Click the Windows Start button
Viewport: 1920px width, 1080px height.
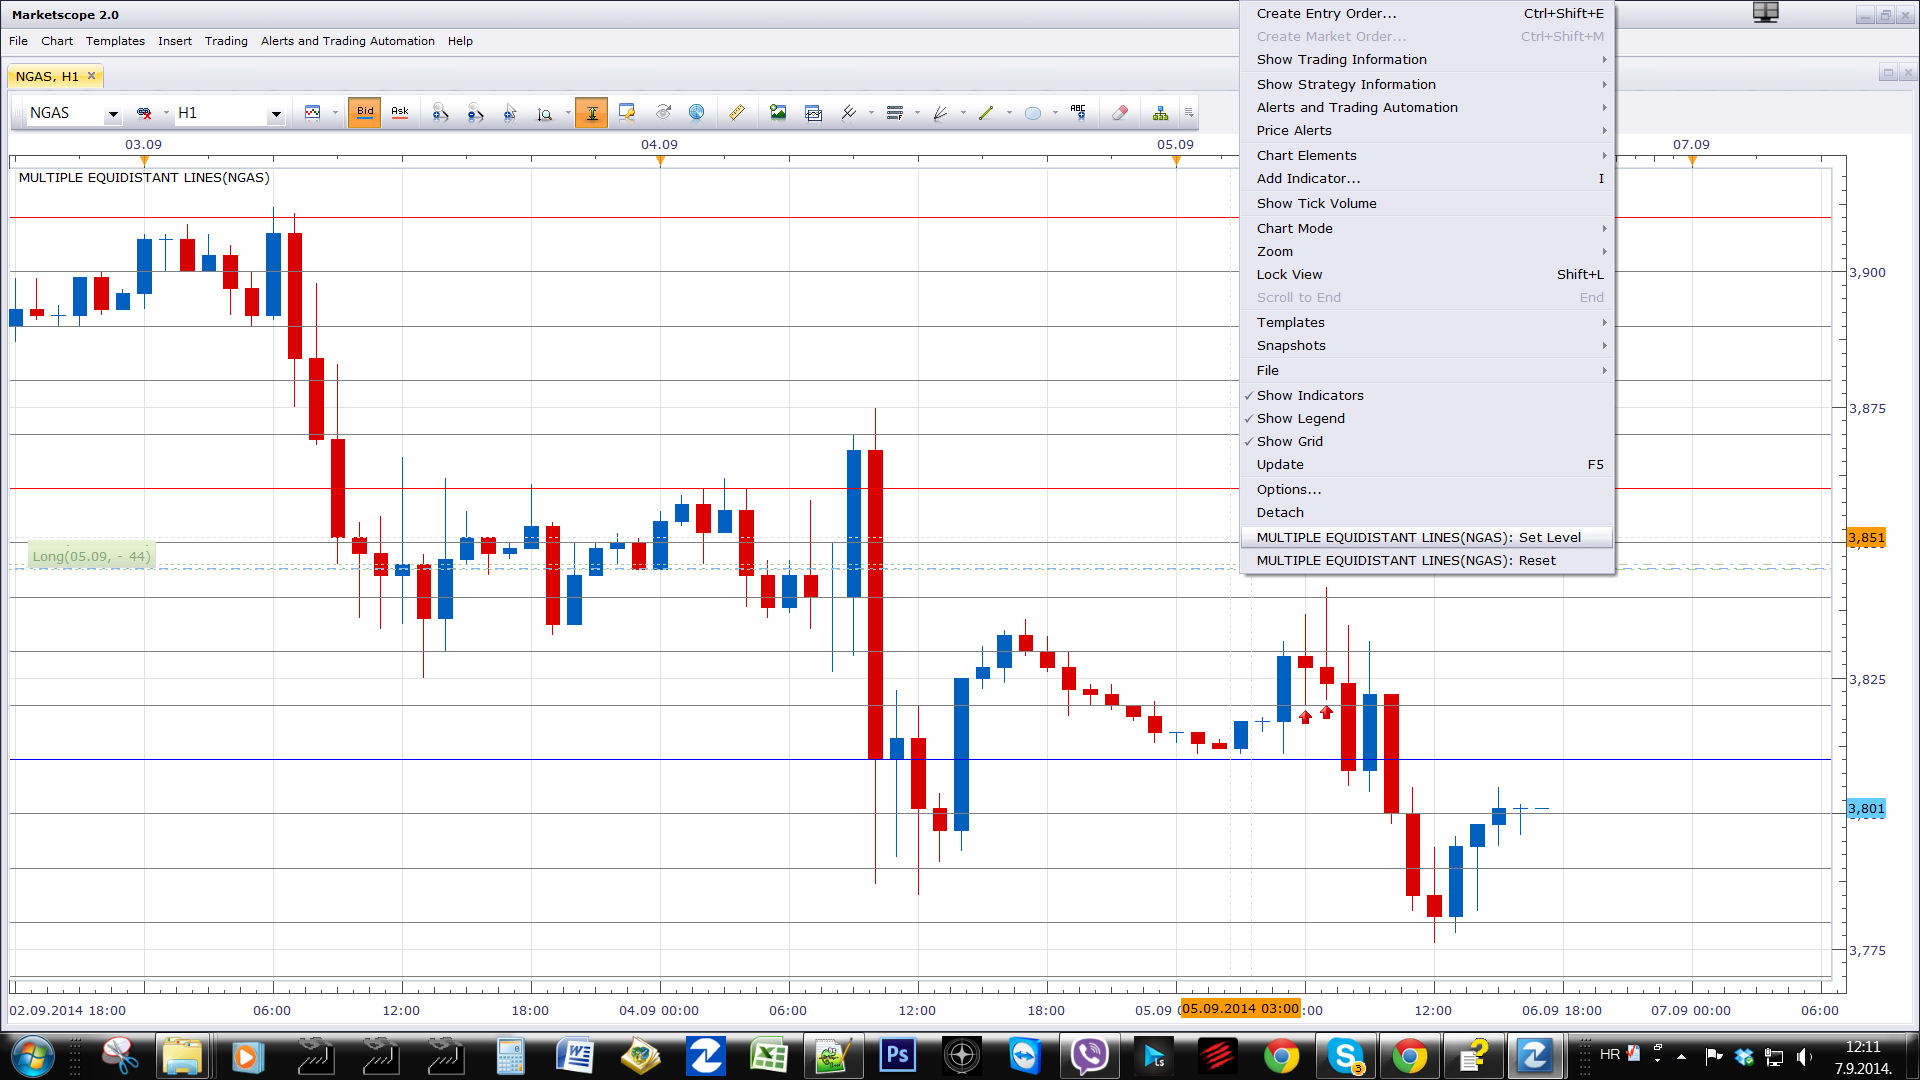point(31,1055)
